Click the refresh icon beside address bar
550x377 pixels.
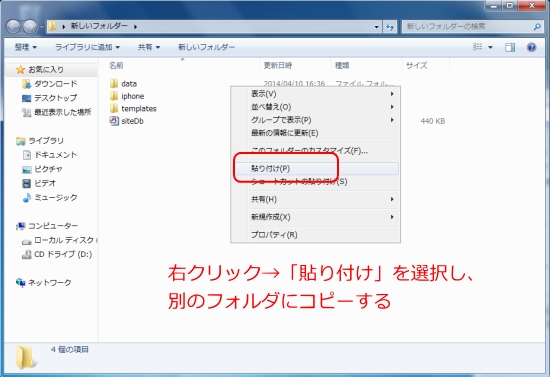[x=390, y=27]
